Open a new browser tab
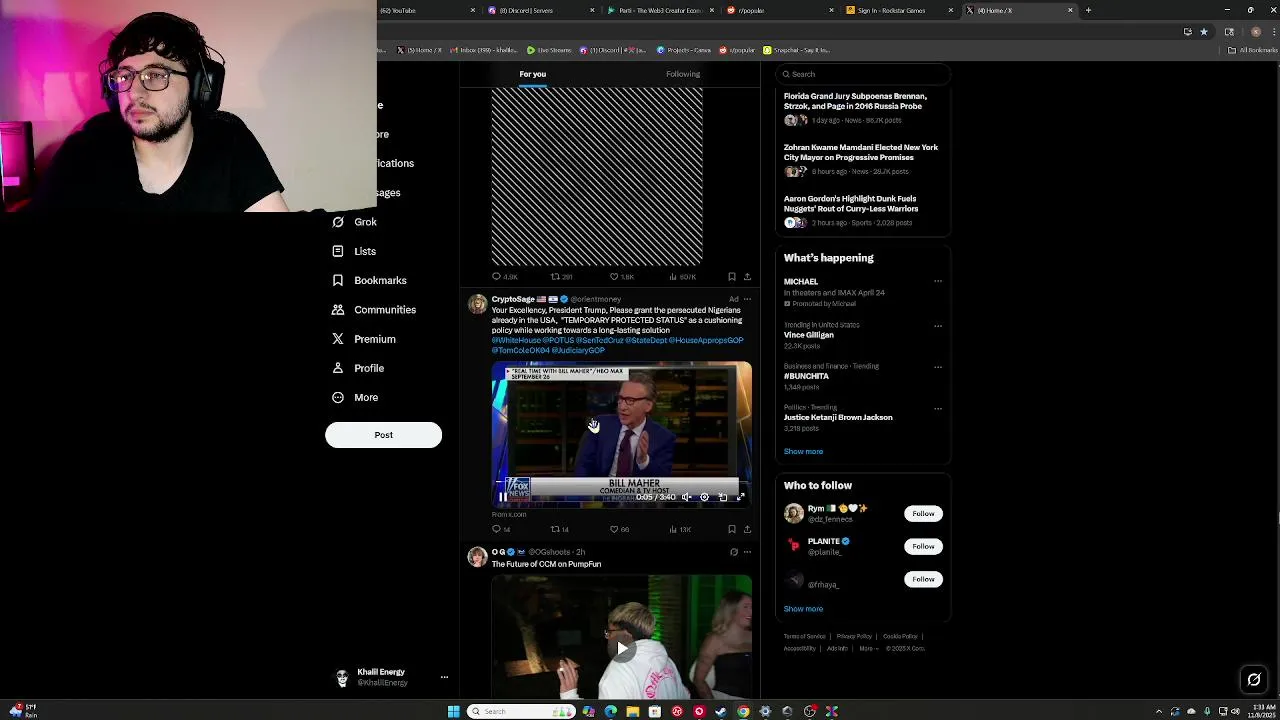The height and width of the screenshot is (720, 1280). coord(1088,10)
